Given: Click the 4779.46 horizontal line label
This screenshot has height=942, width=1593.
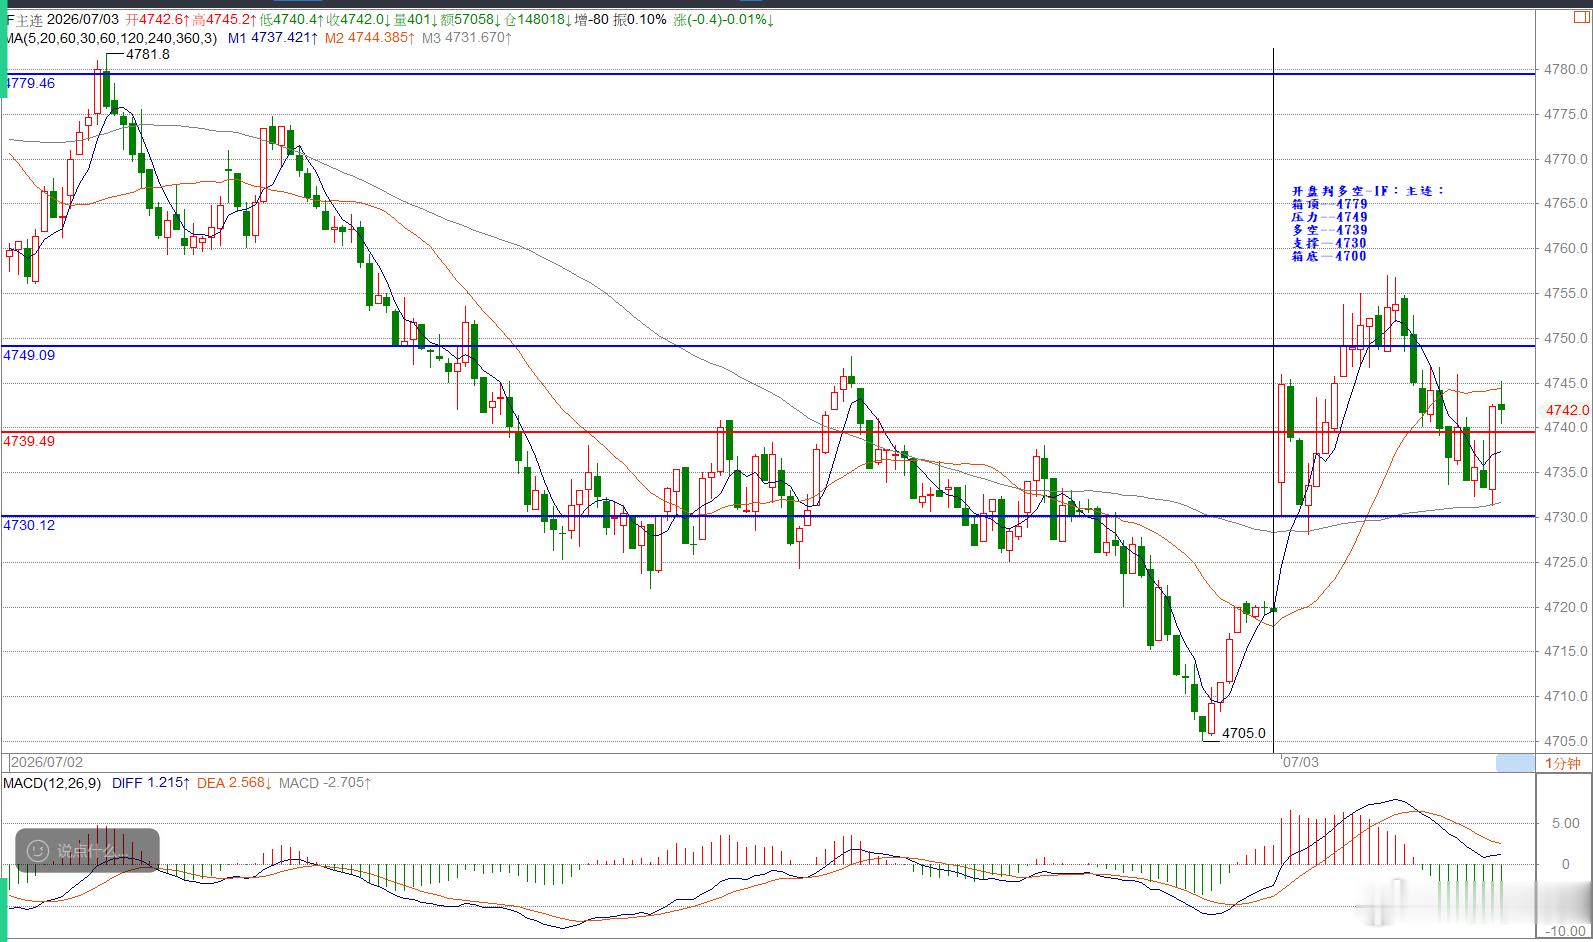Looking at the screenshot, I should click(x=30, y=83).
